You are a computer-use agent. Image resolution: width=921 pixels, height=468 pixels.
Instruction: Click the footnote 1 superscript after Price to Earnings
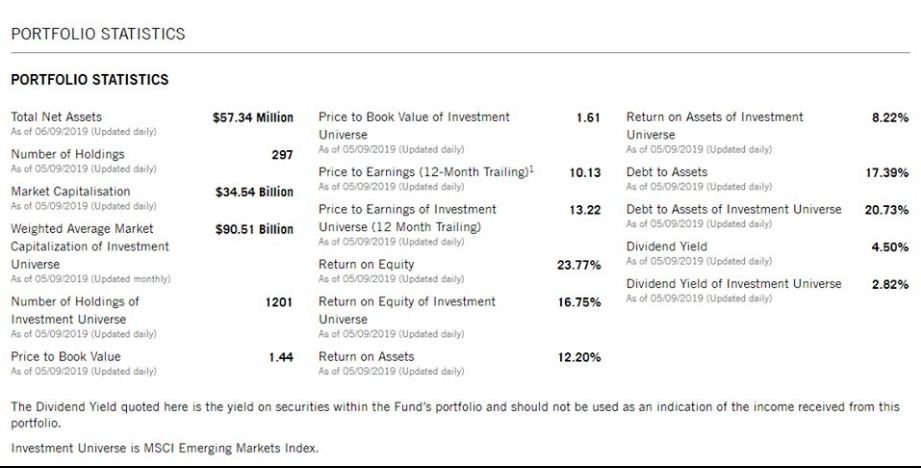[x=532, y=171]
